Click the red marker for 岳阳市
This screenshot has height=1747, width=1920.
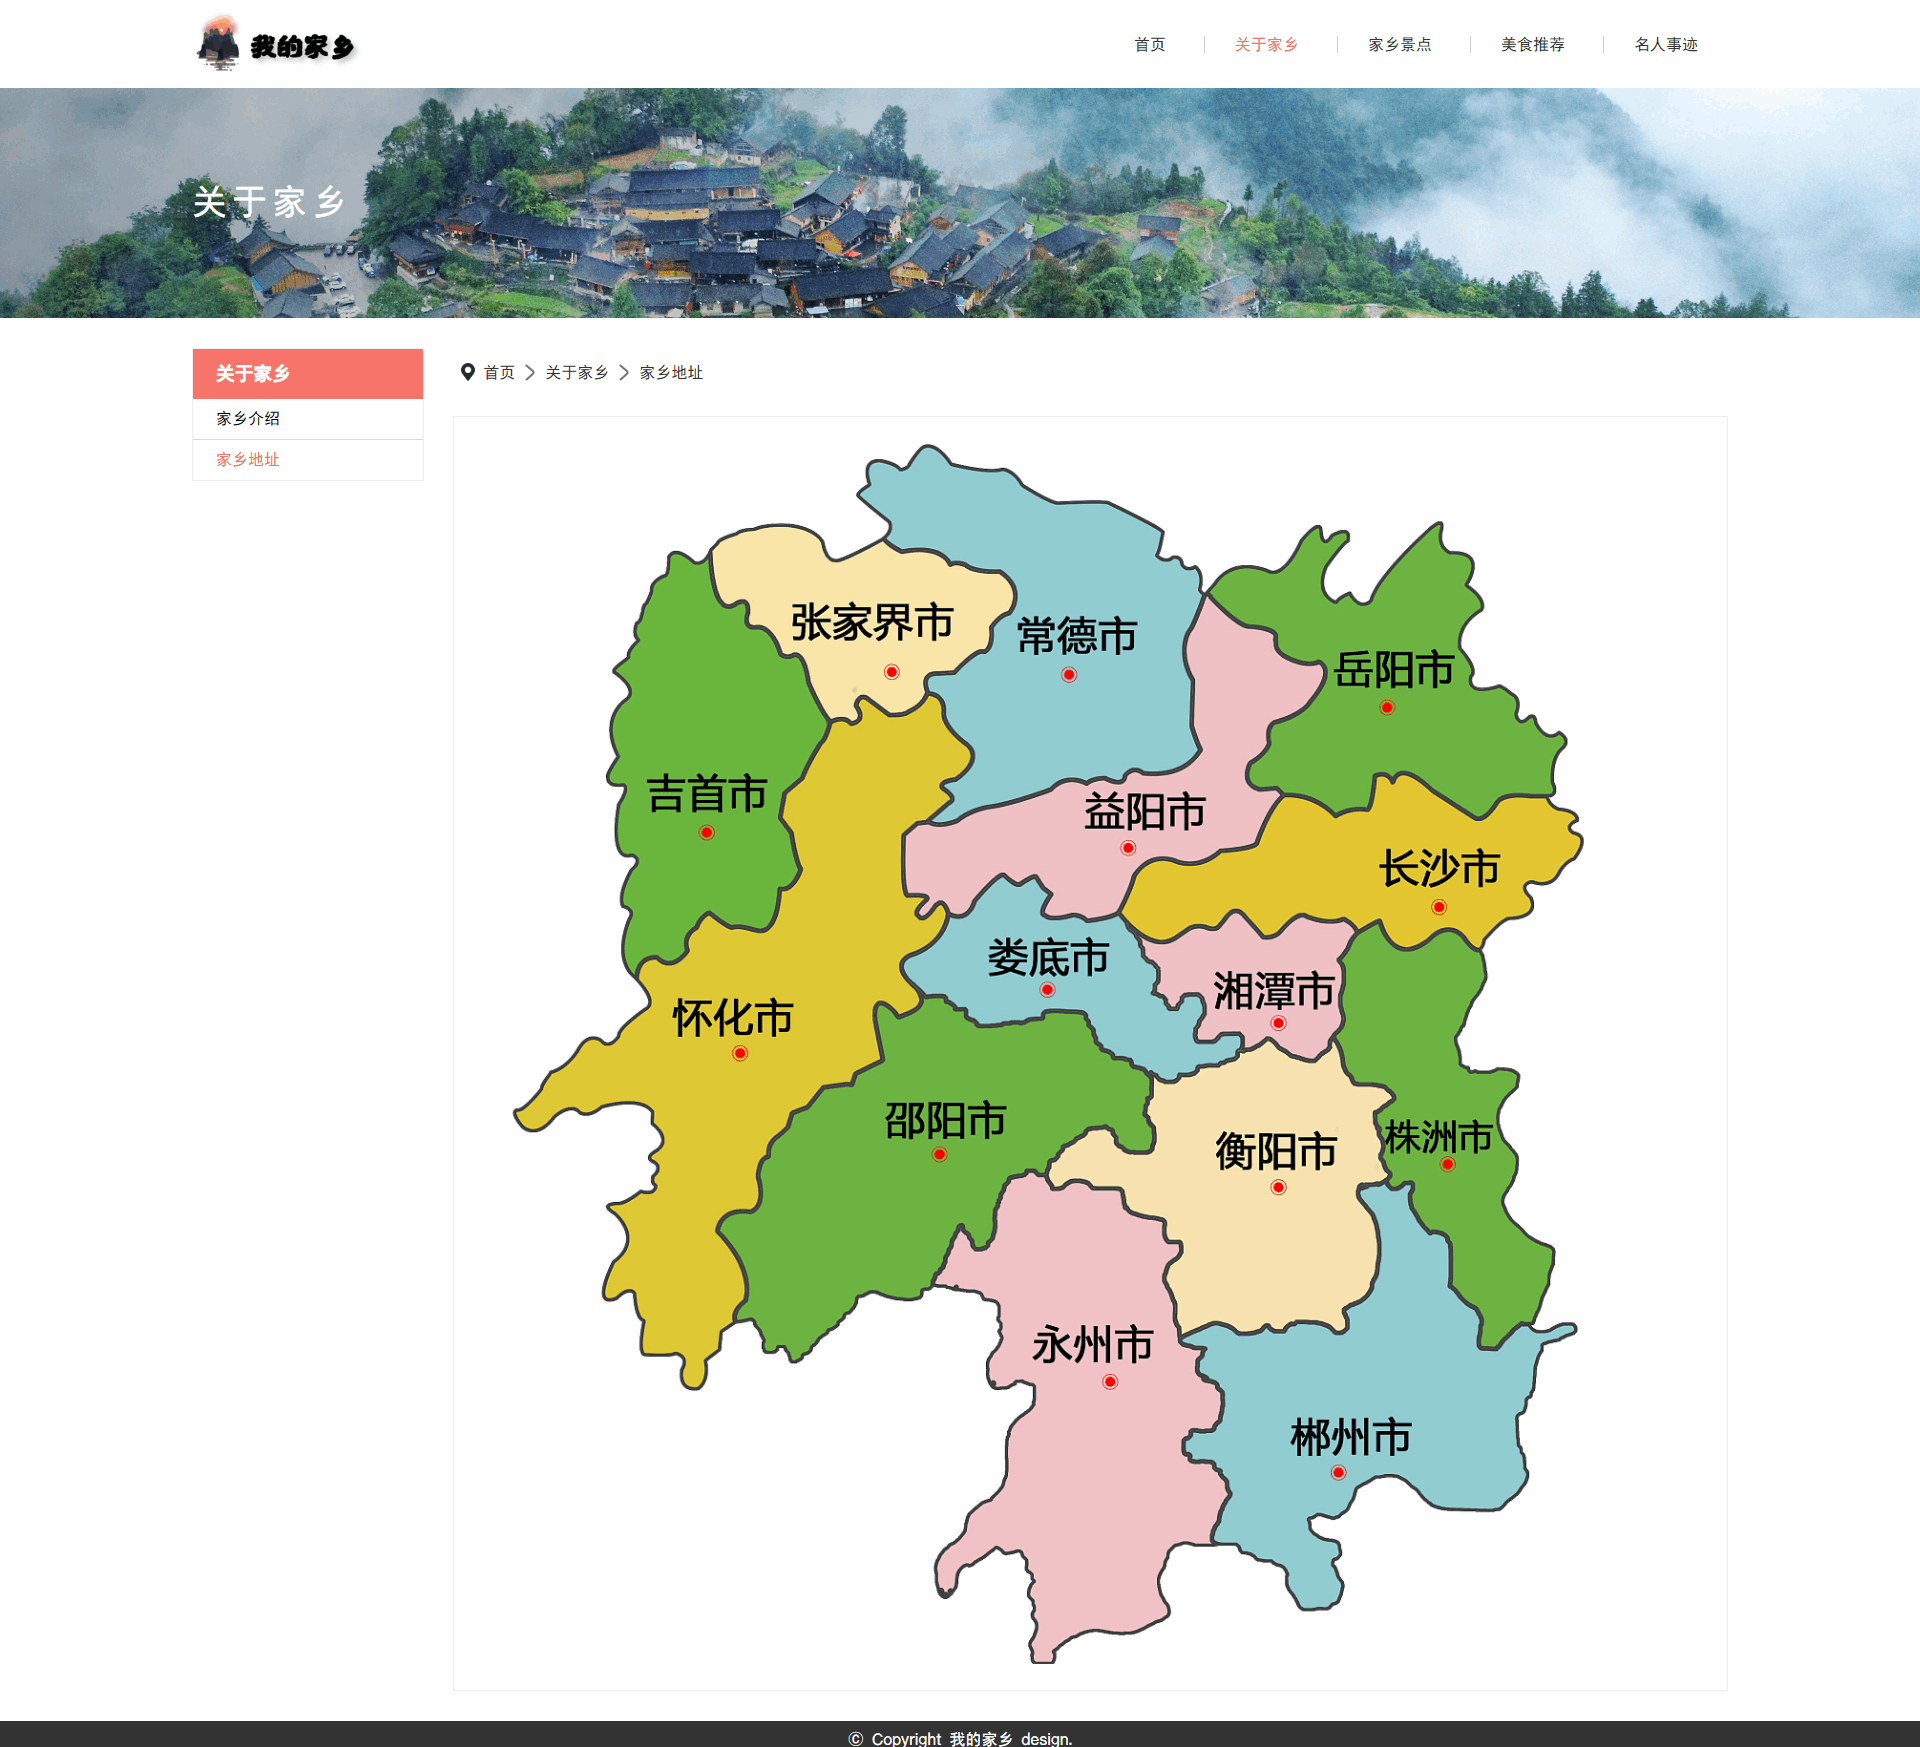coord(1386,708)
